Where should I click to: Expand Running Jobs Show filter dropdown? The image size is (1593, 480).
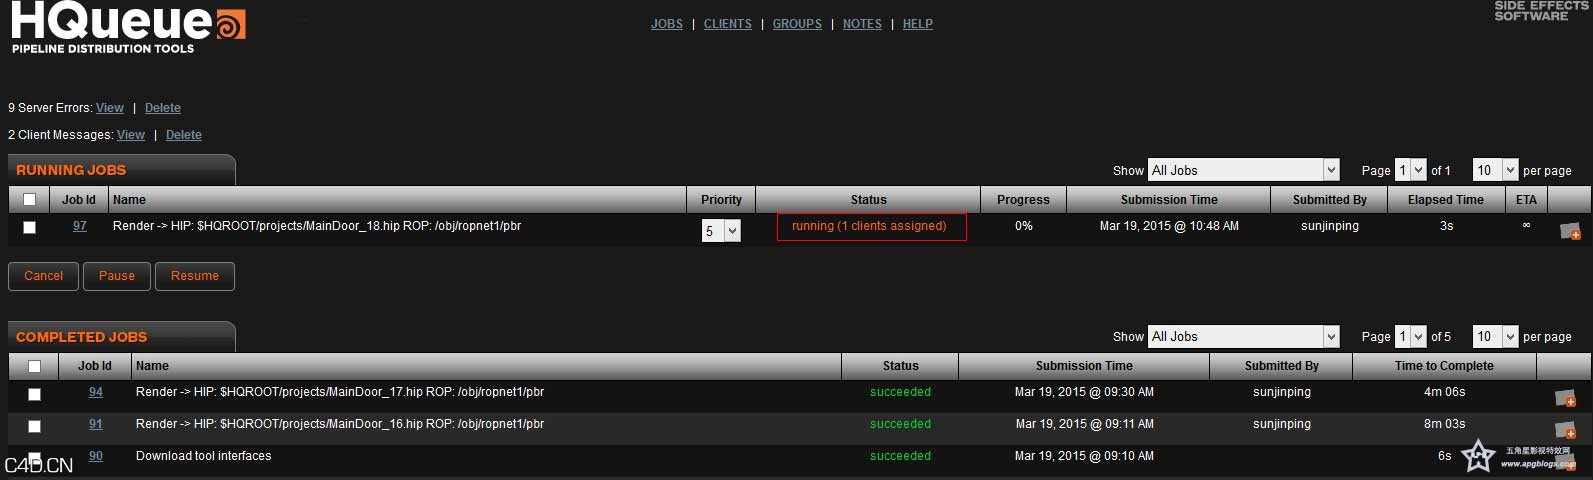coord(1243,171)
